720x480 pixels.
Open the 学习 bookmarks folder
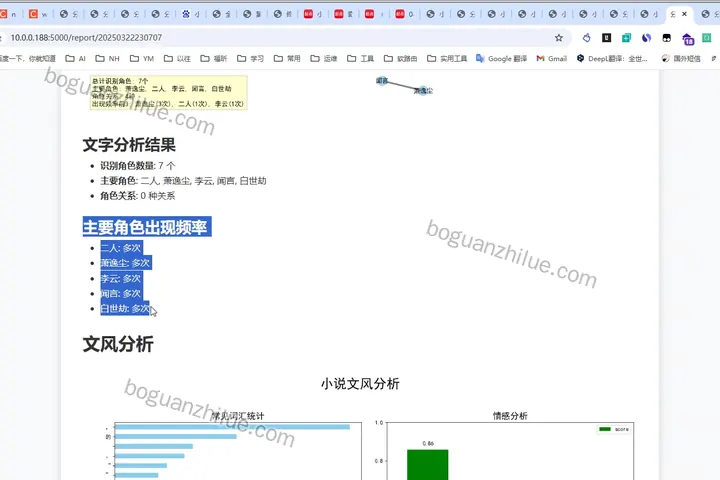(251, 58)
